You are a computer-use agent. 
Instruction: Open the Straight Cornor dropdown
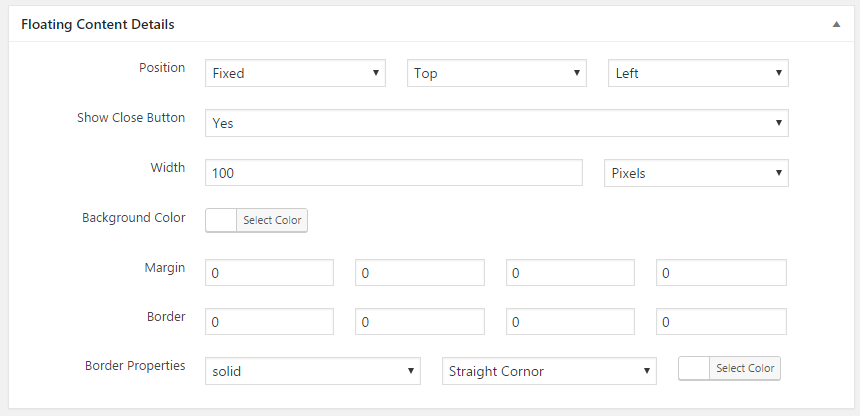tap(549, 371)
